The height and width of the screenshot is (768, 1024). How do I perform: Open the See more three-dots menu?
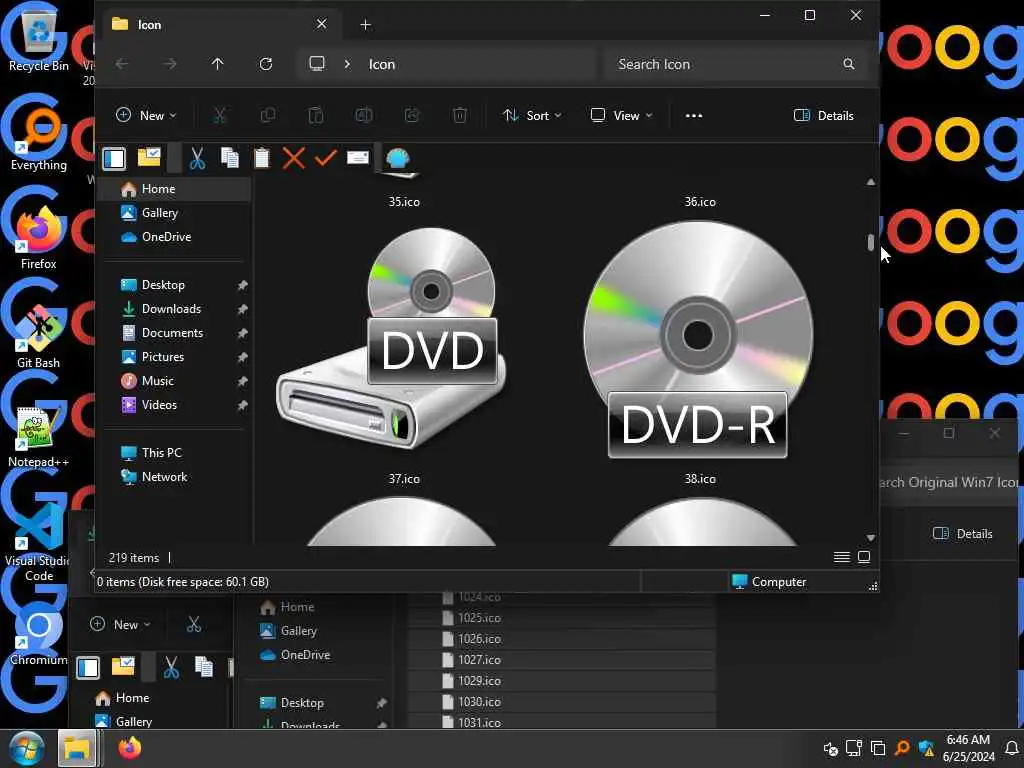click(694, 116)
